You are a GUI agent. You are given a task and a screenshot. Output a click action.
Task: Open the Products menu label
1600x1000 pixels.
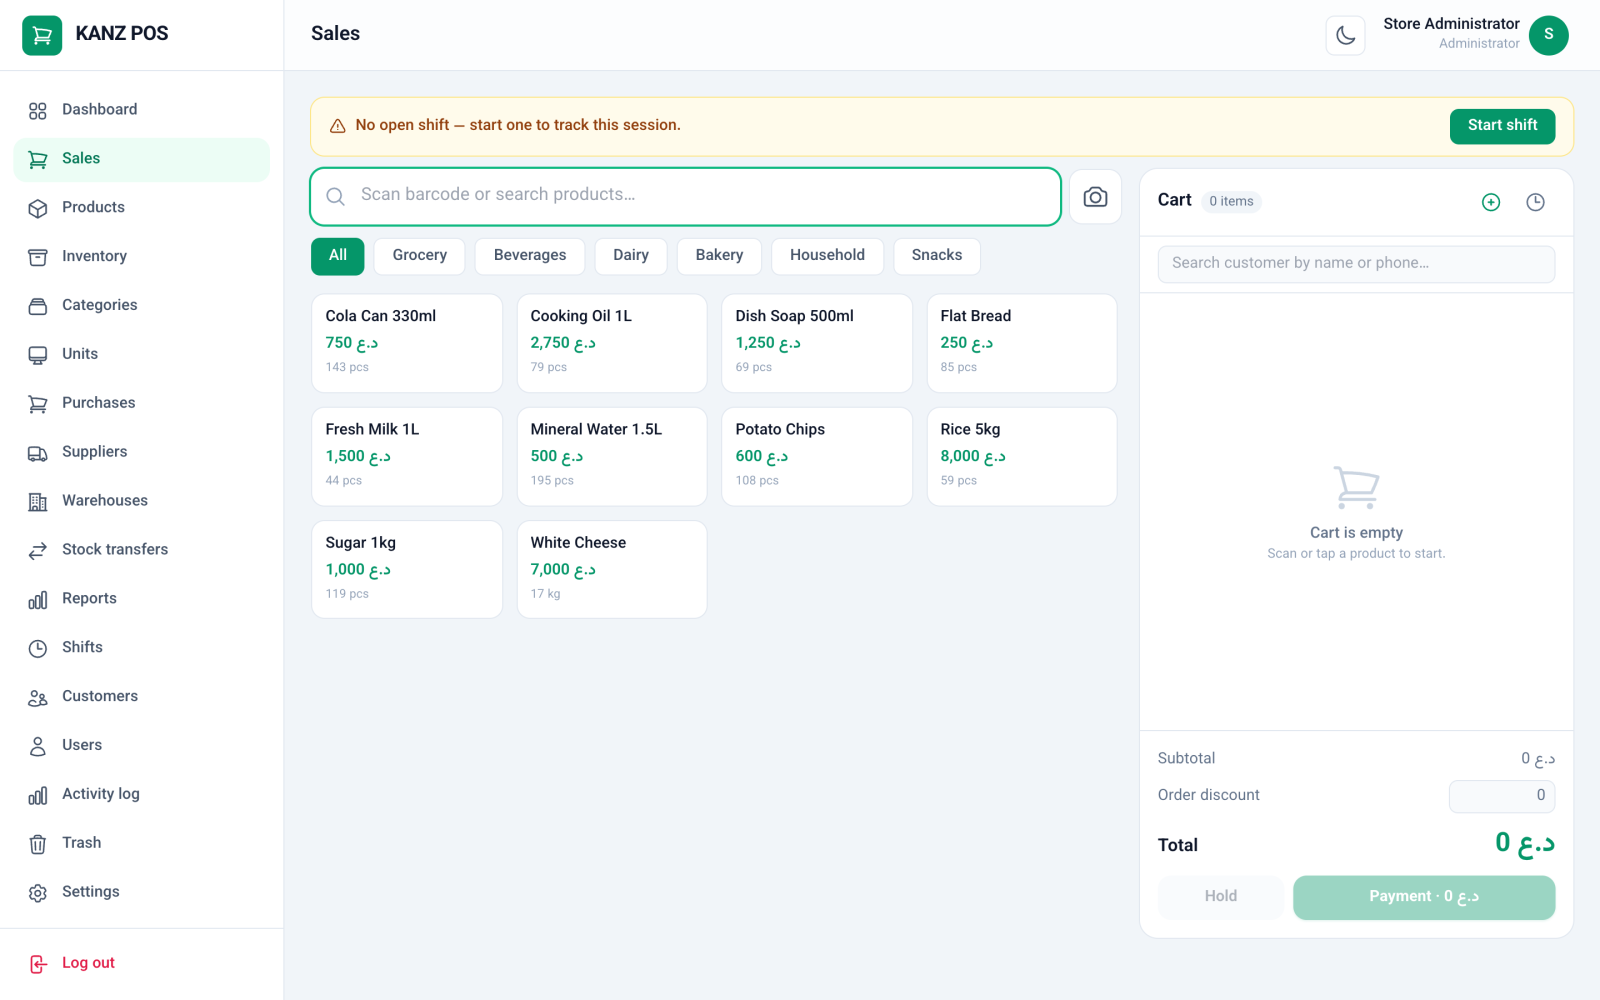coord(93,208)
